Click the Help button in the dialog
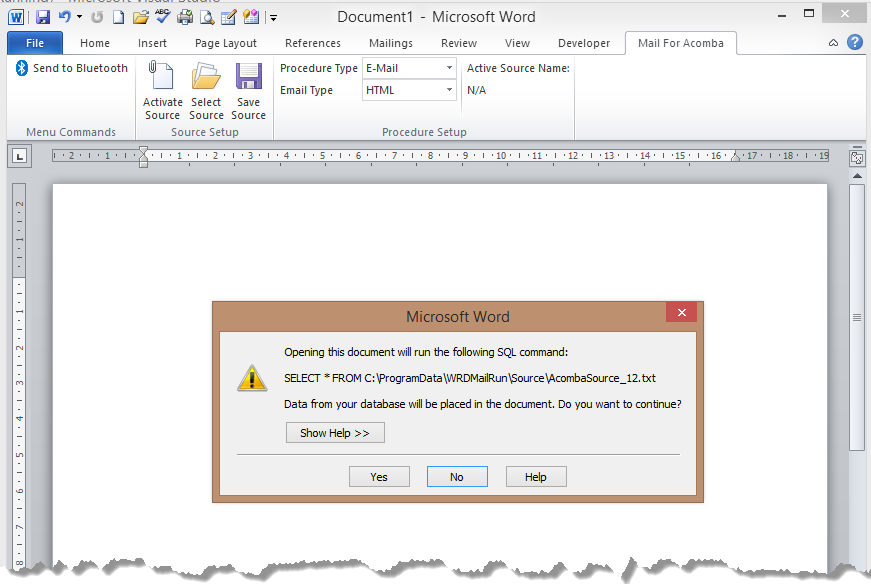Image resolution: width=871 pixels, height=584 pixels. point(536,477)
